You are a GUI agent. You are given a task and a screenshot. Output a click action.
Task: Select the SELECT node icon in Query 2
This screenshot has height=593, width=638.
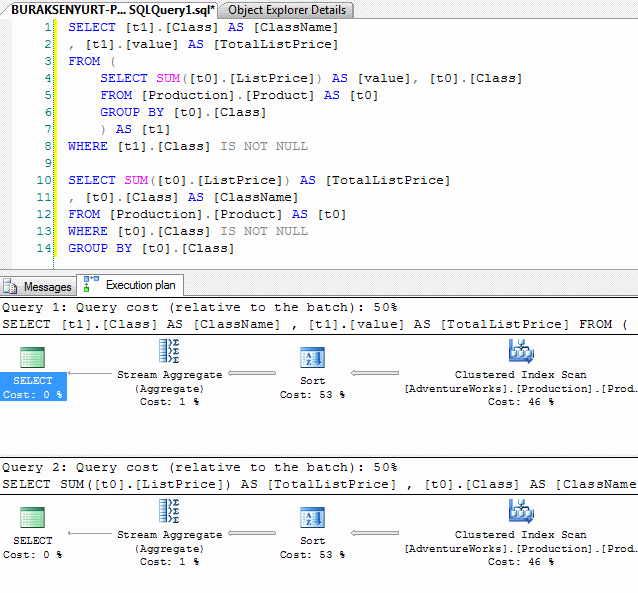point(32,518)
